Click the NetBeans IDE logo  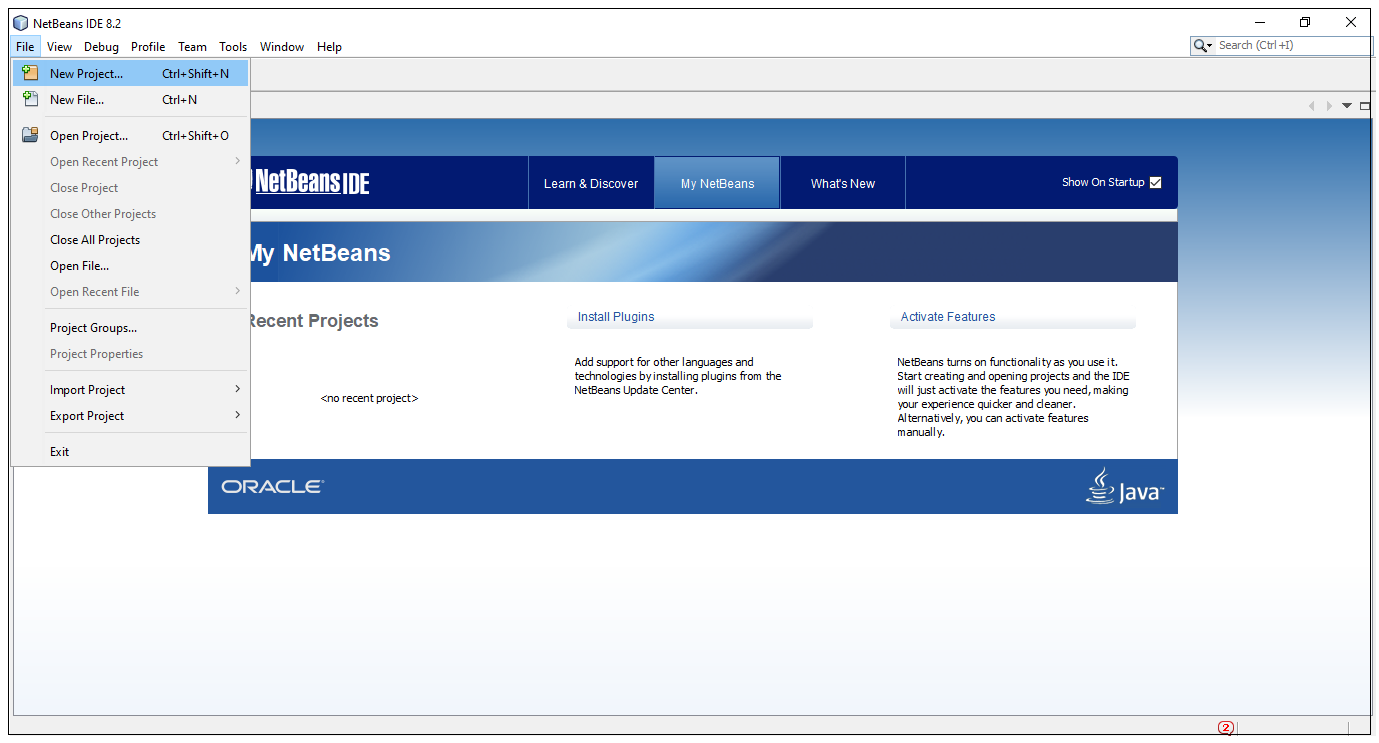pos(310,182)
